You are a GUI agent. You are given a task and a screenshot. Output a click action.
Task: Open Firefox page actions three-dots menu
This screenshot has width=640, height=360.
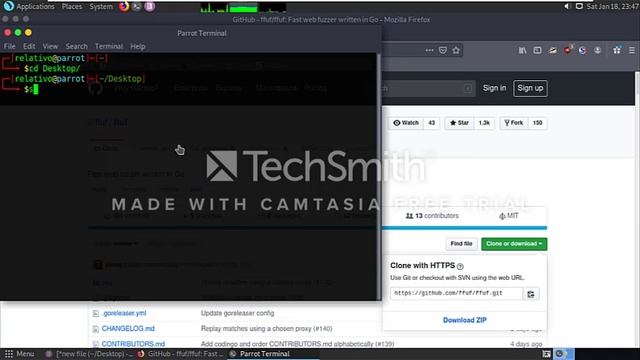tap(429, 50)
